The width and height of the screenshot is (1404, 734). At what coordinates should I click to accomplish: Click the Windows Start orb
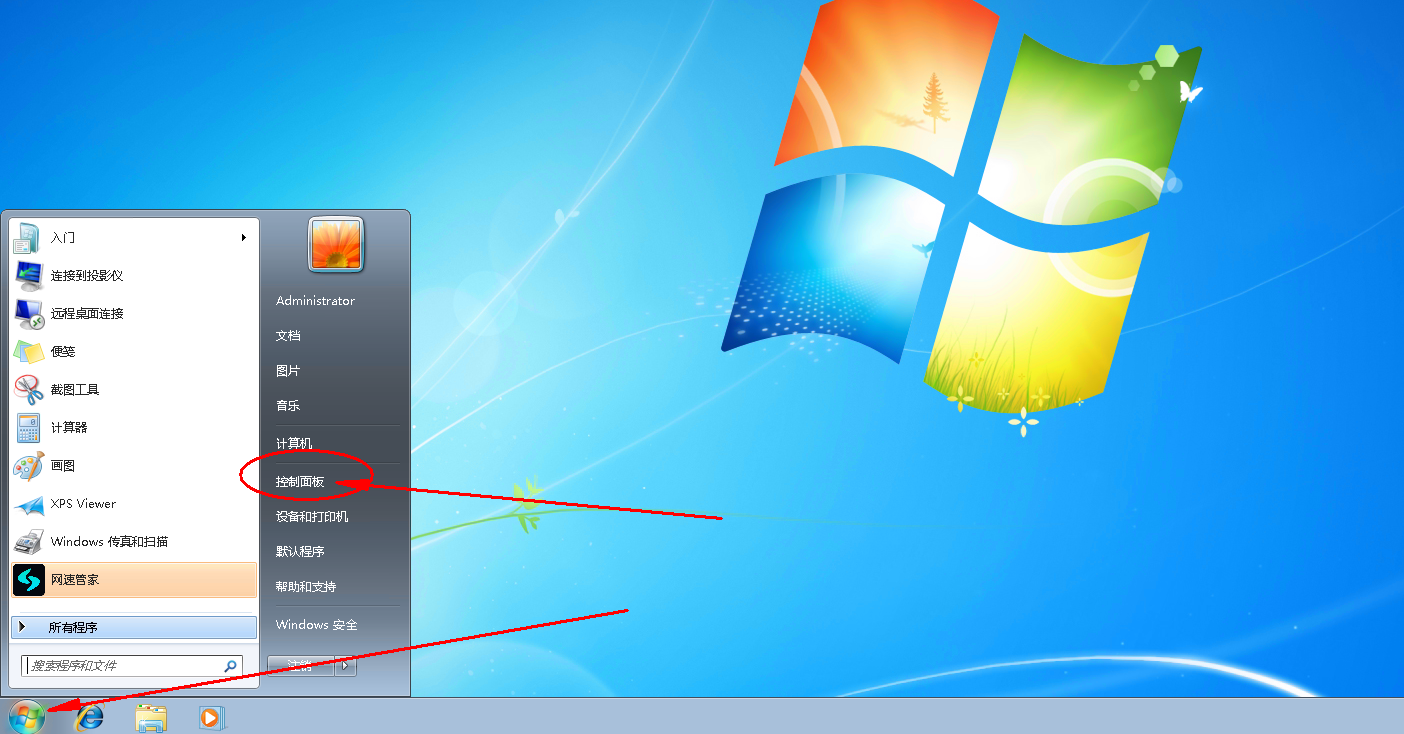[26, 716]
